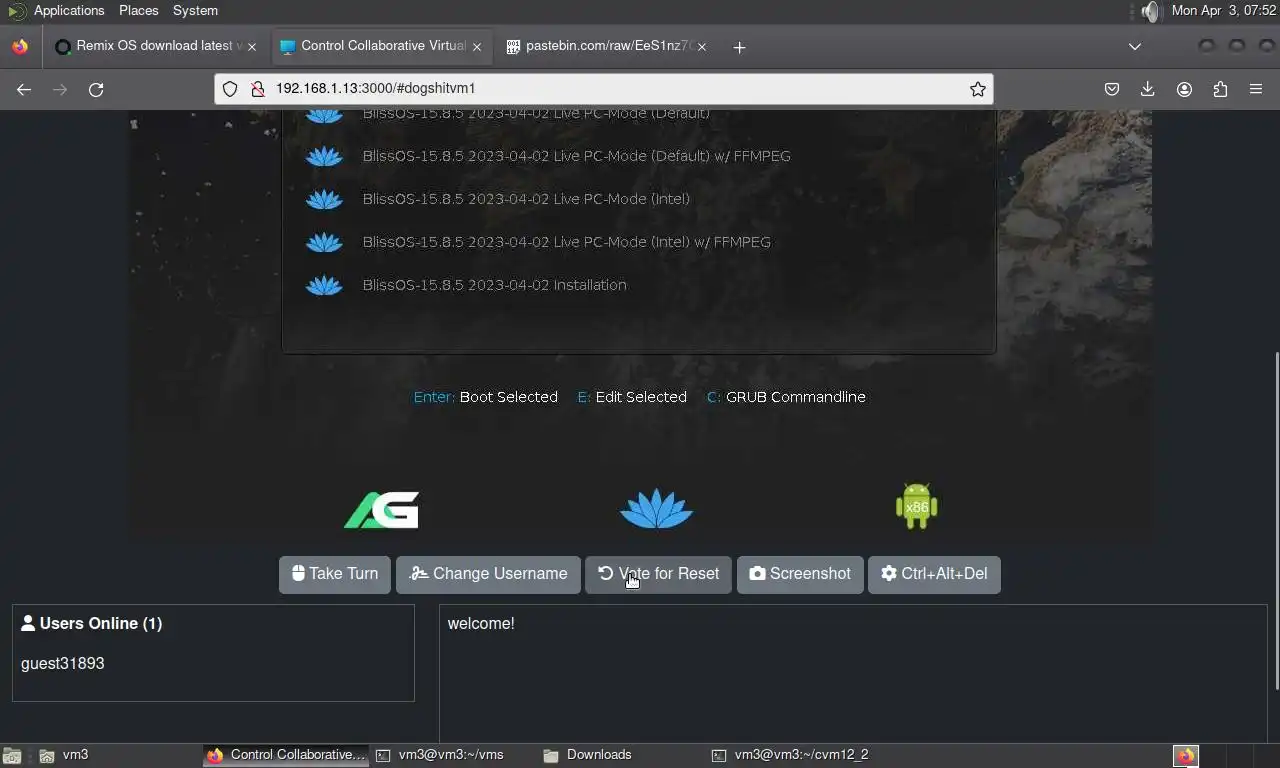
Task: Click the Android x86 robot logo
Action: (x=916, y=506)
